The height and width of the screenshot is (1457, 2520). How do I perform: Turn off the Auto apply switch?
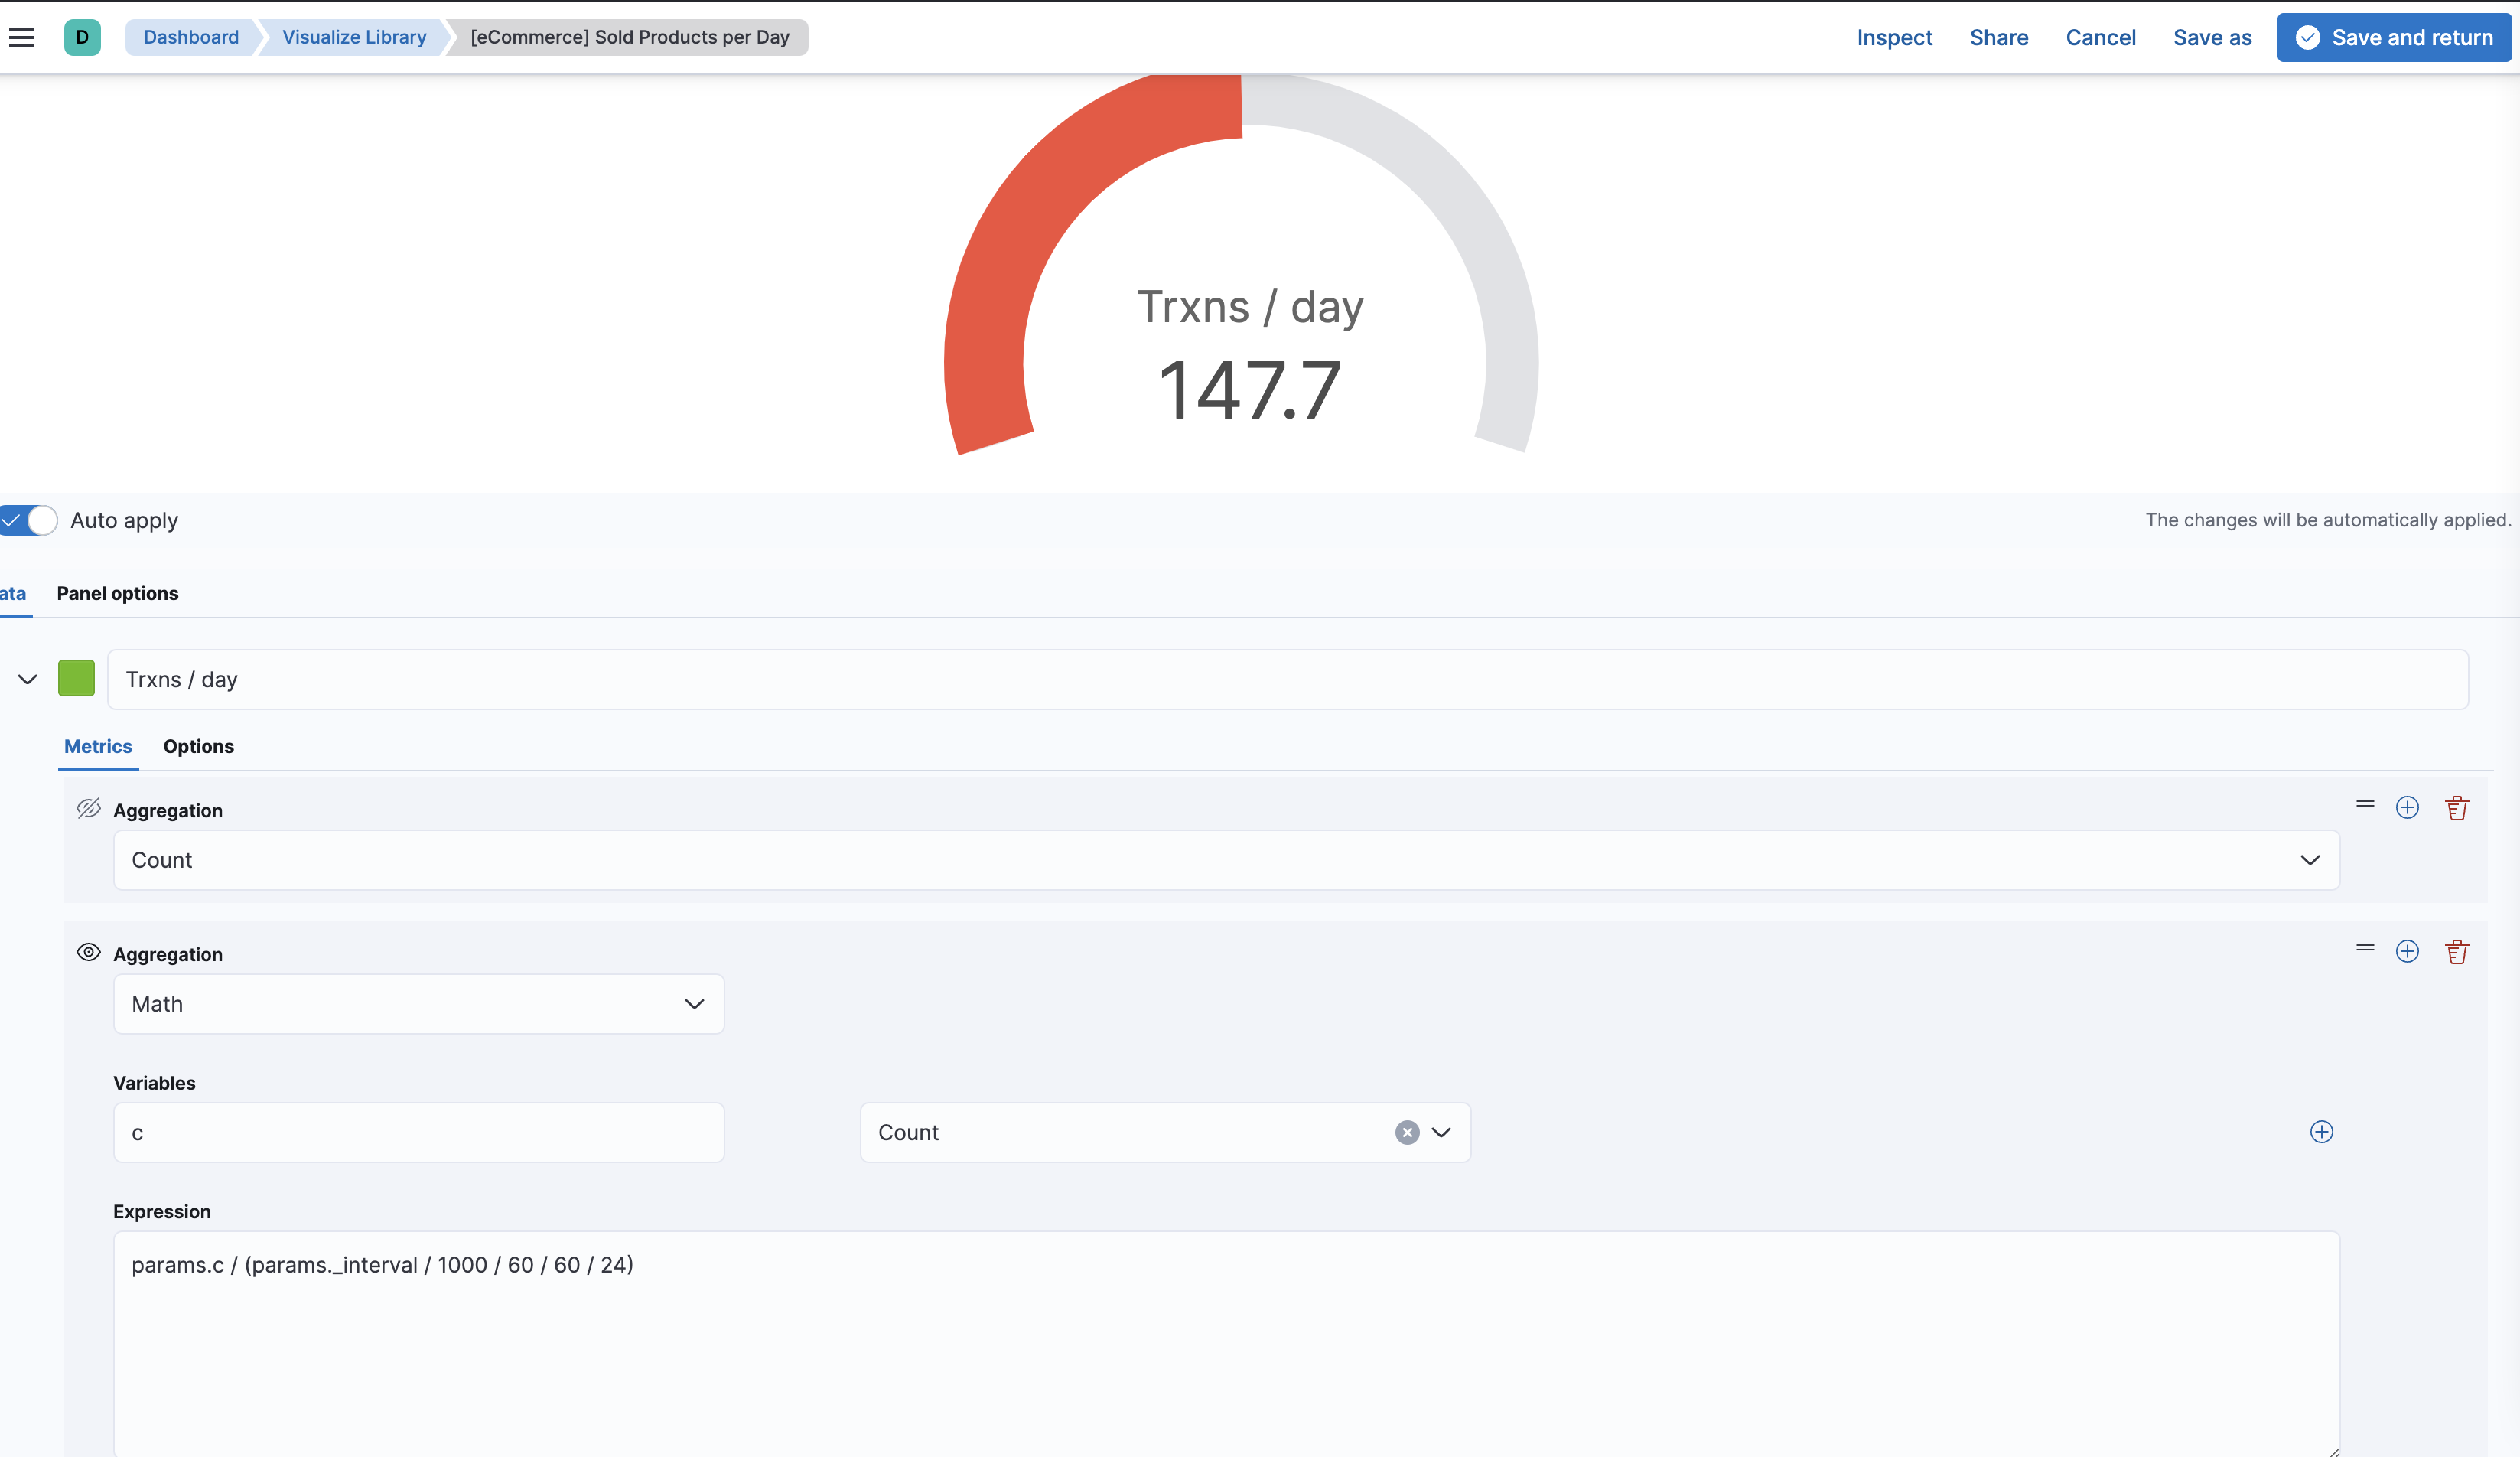pyautogui.click(x=28, y=520)
